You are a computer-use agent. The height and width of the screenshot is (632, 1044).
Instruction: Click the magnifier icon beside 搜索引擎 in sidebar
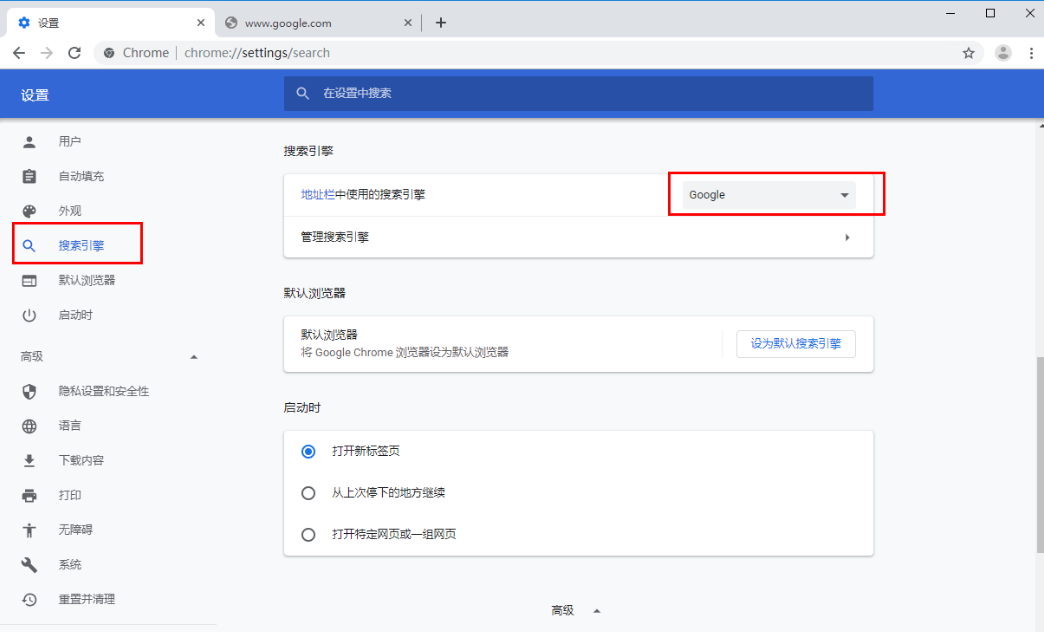coord(29,246)
